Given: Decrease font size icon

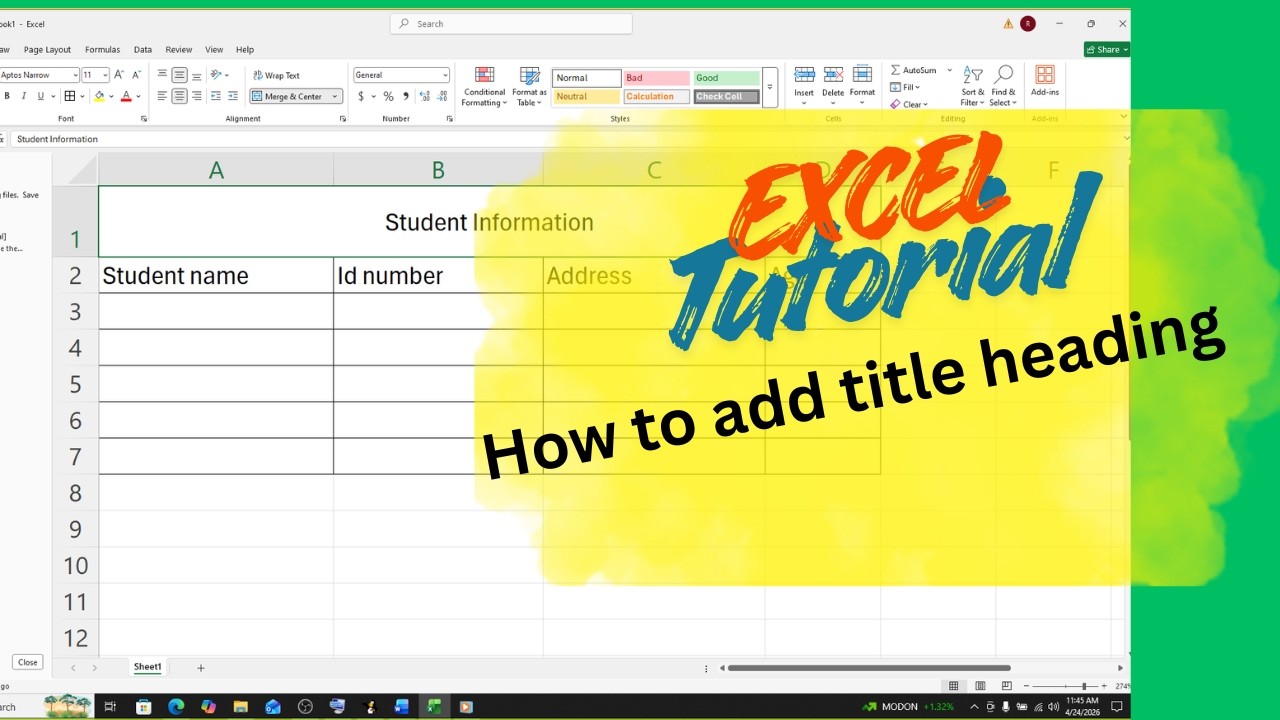Looking at the screenshot, I should click(x=135, y=75).
